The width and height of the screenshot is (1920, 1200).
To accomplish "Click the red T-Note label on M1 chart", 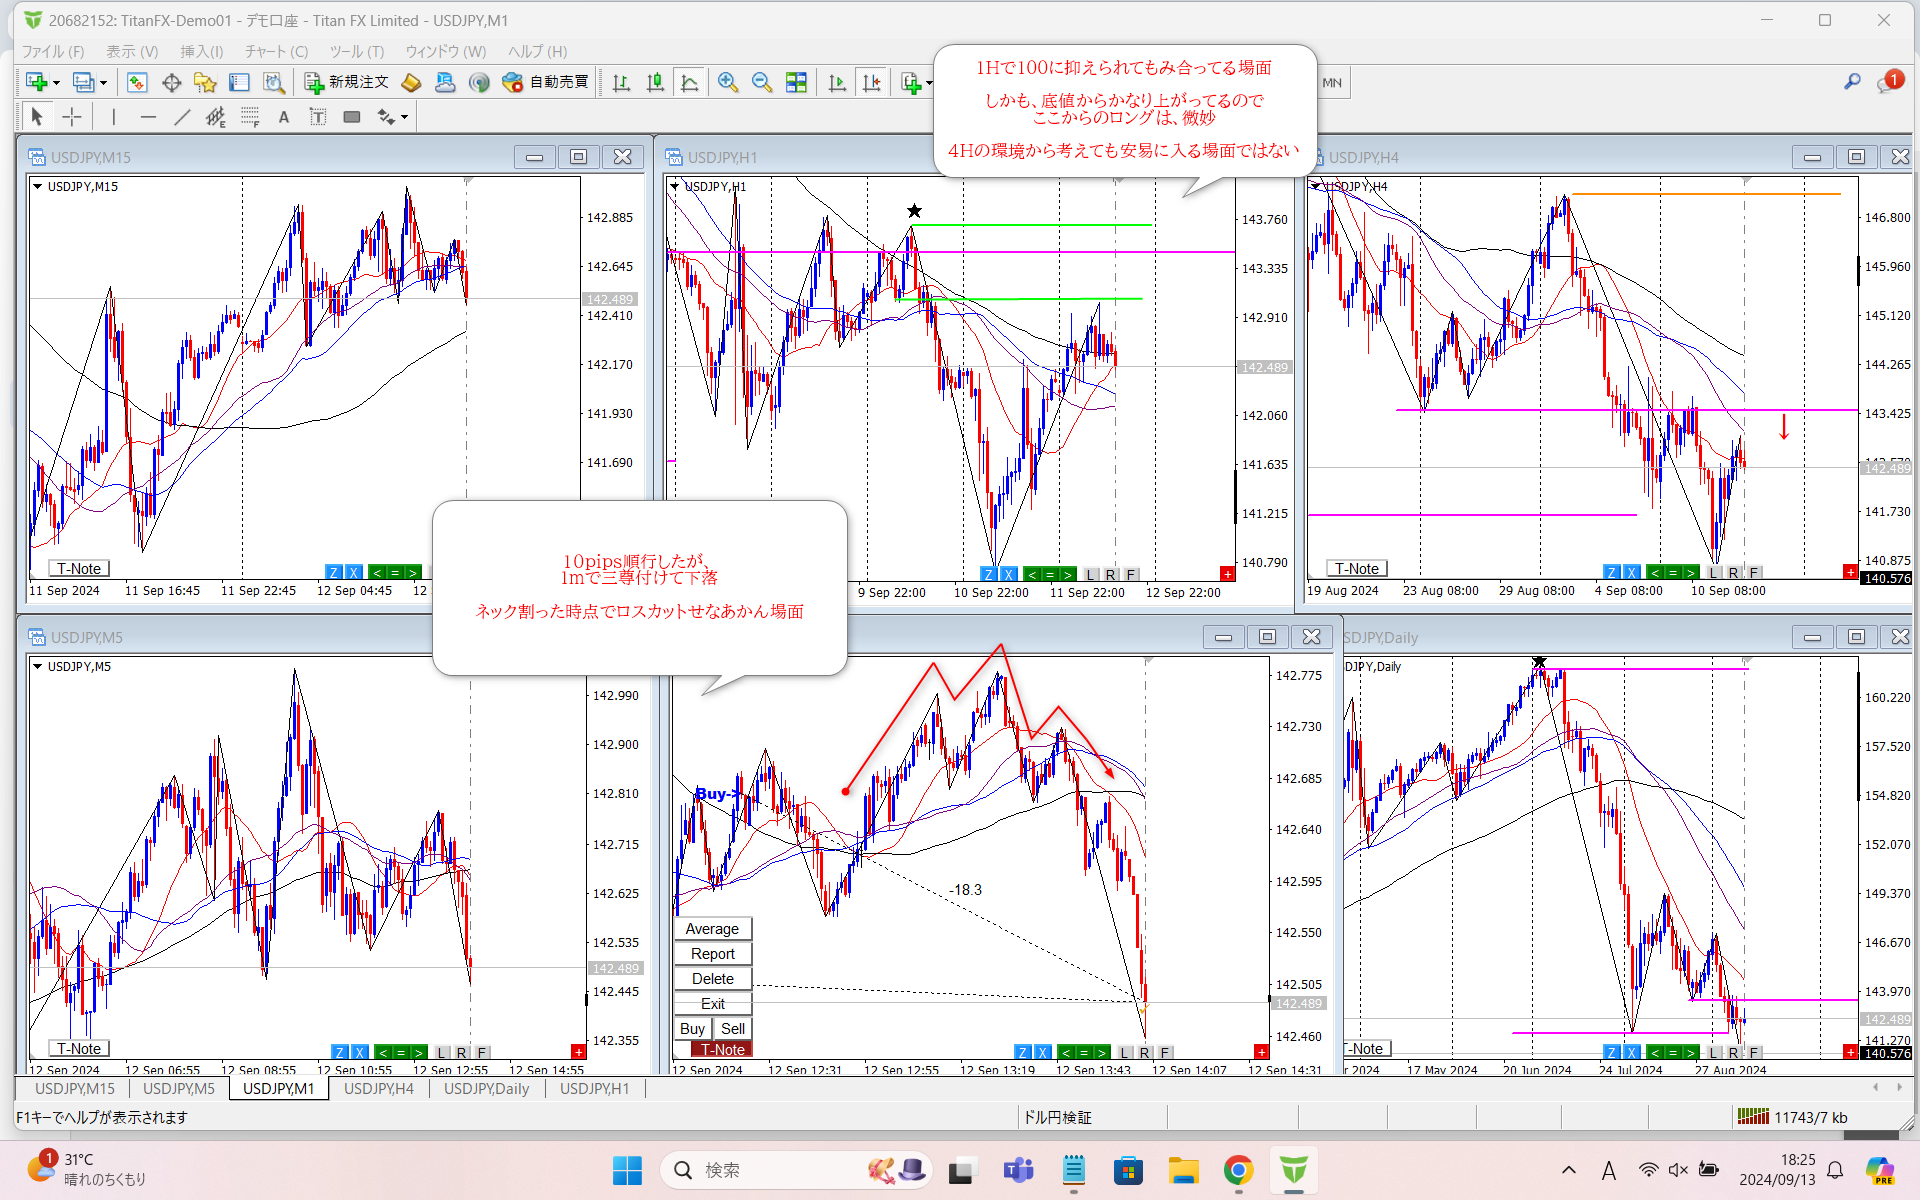I will pyautogui.click(x=722, y=1049).
